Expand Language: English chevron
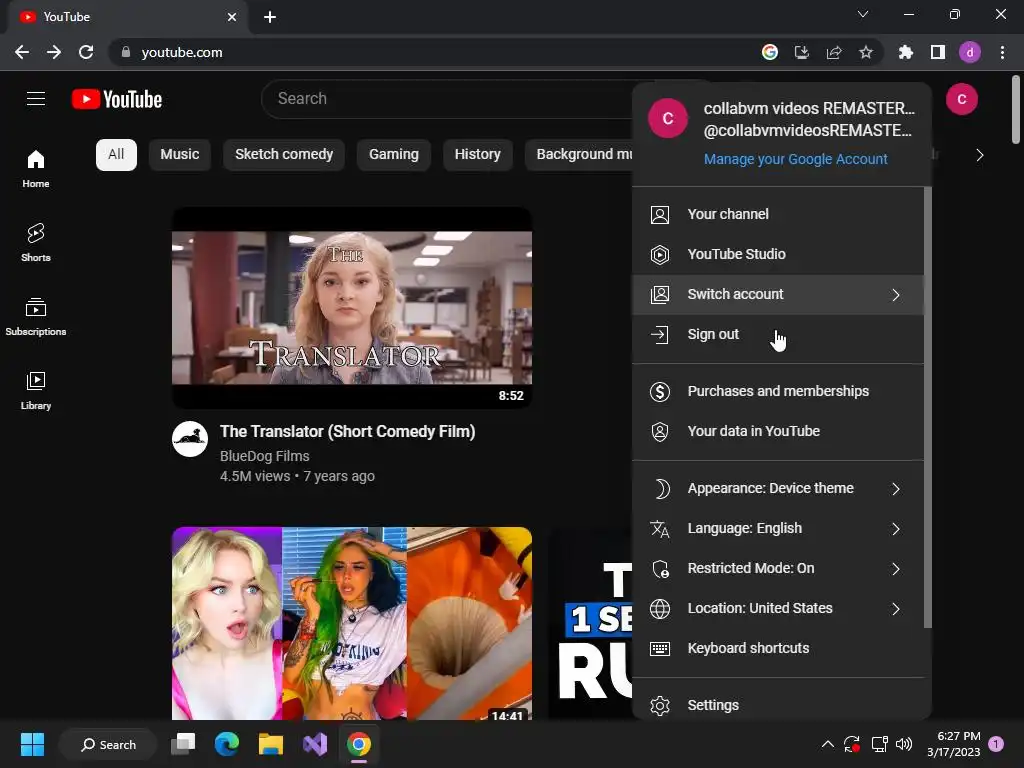 (896, 529)
